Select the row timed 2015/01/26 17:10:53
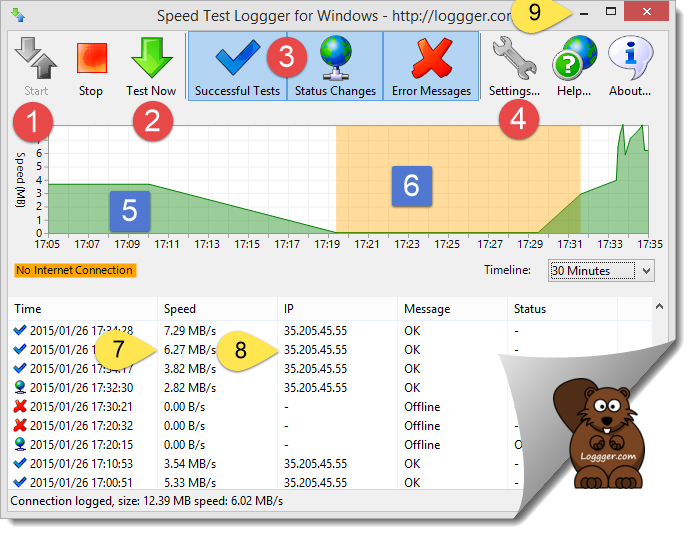The image size is (691, 534). [264, 464]
